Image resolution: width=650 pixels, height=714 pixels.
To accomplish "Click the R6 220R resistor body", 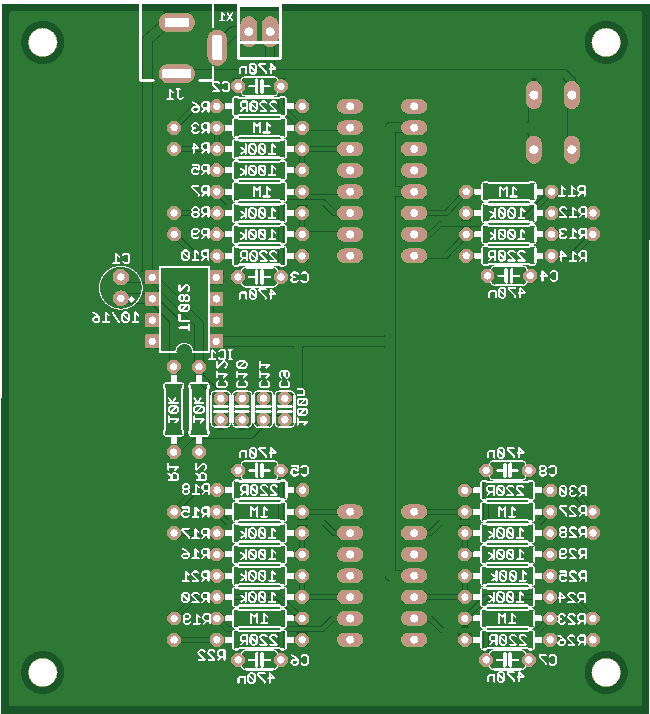I will coord(259,107).
